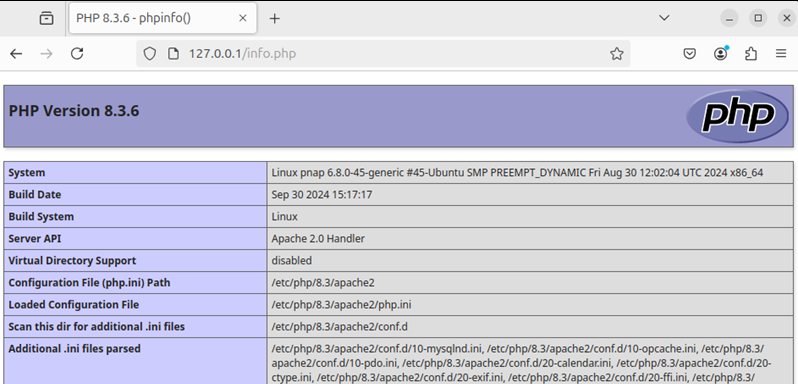The width and height of the screenshot is (798, 384).
Task: Bookmark this page with the star
Action: [x=616, y=53]
